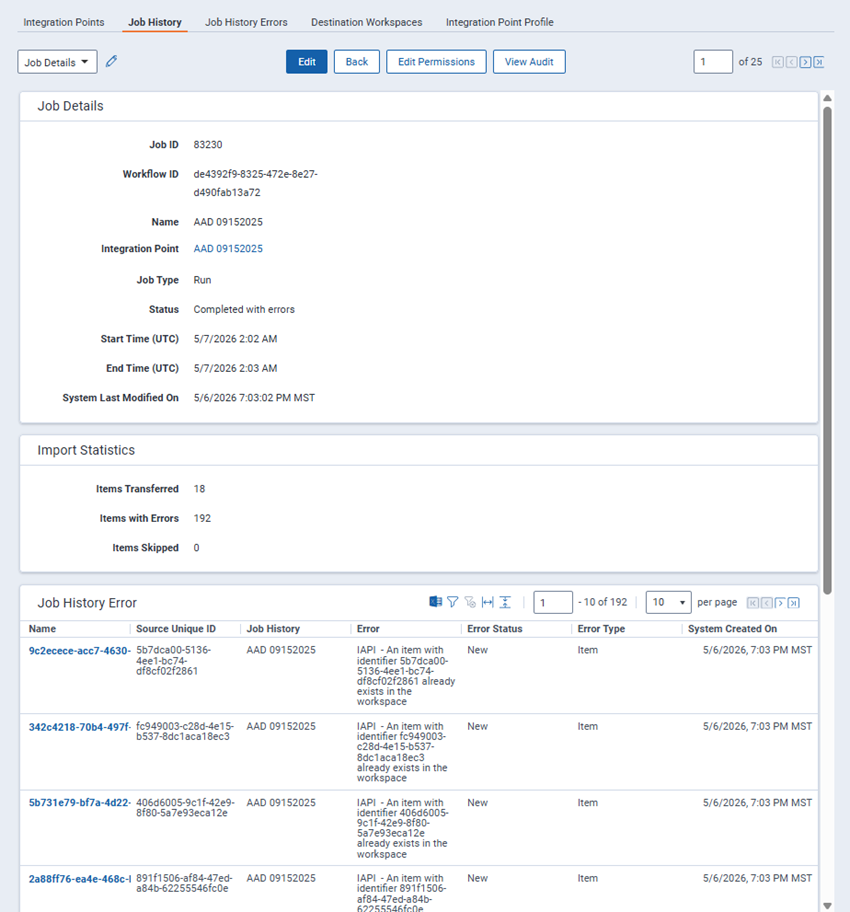Viewport: 850px width, 912px height.
Task: Open error record 342c4218-70b4-497f-
Action: (x=80, y=726)
